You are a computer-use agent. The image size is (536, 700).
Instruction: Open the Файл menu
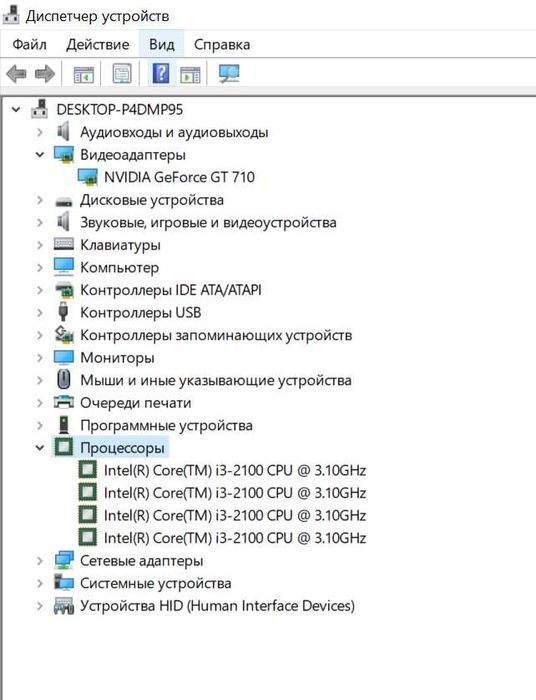(29, 44)
